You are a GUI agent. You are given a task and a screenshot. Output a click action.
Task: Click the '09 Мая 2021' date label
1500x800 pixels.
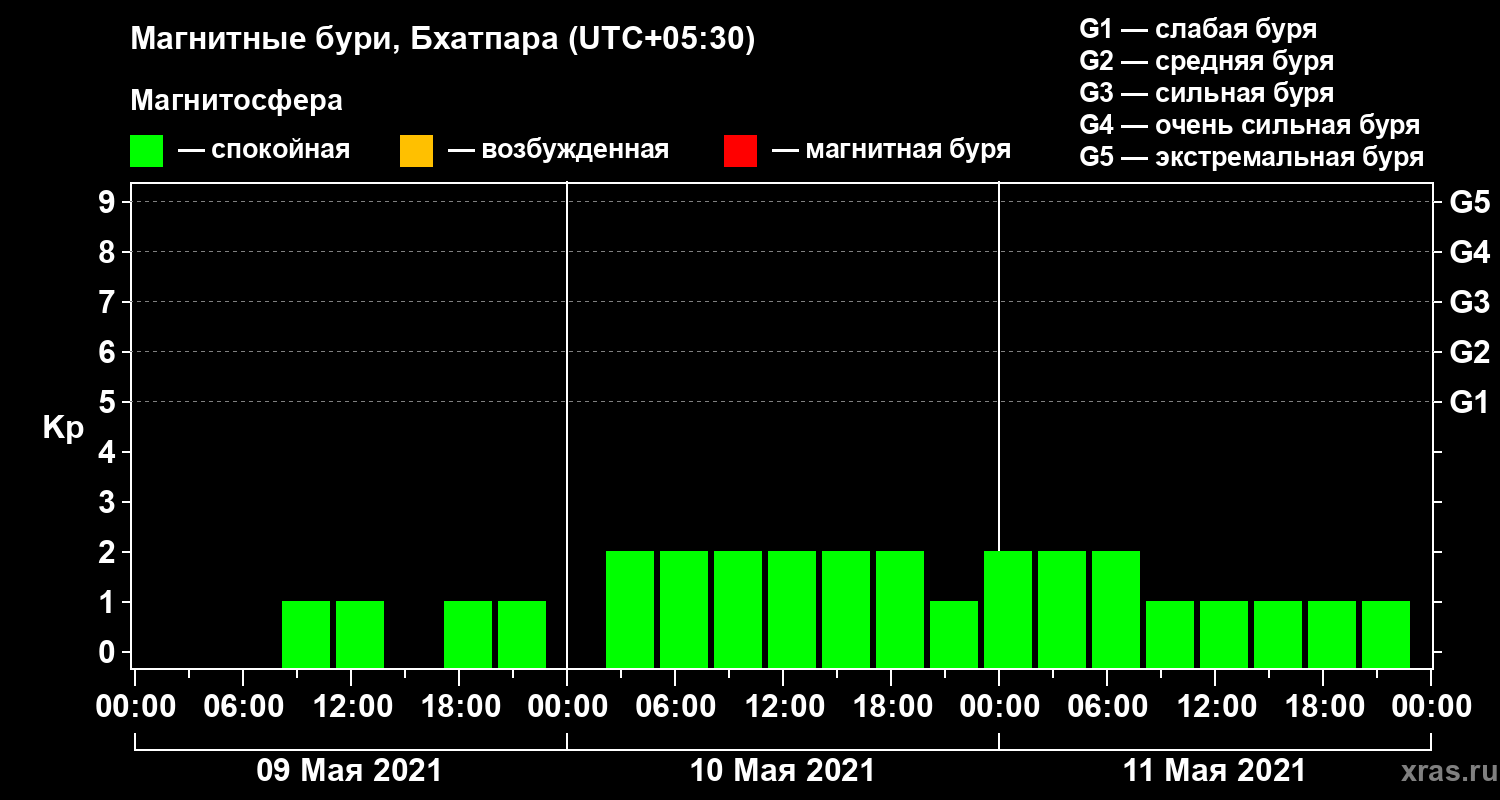coord(349,771)
